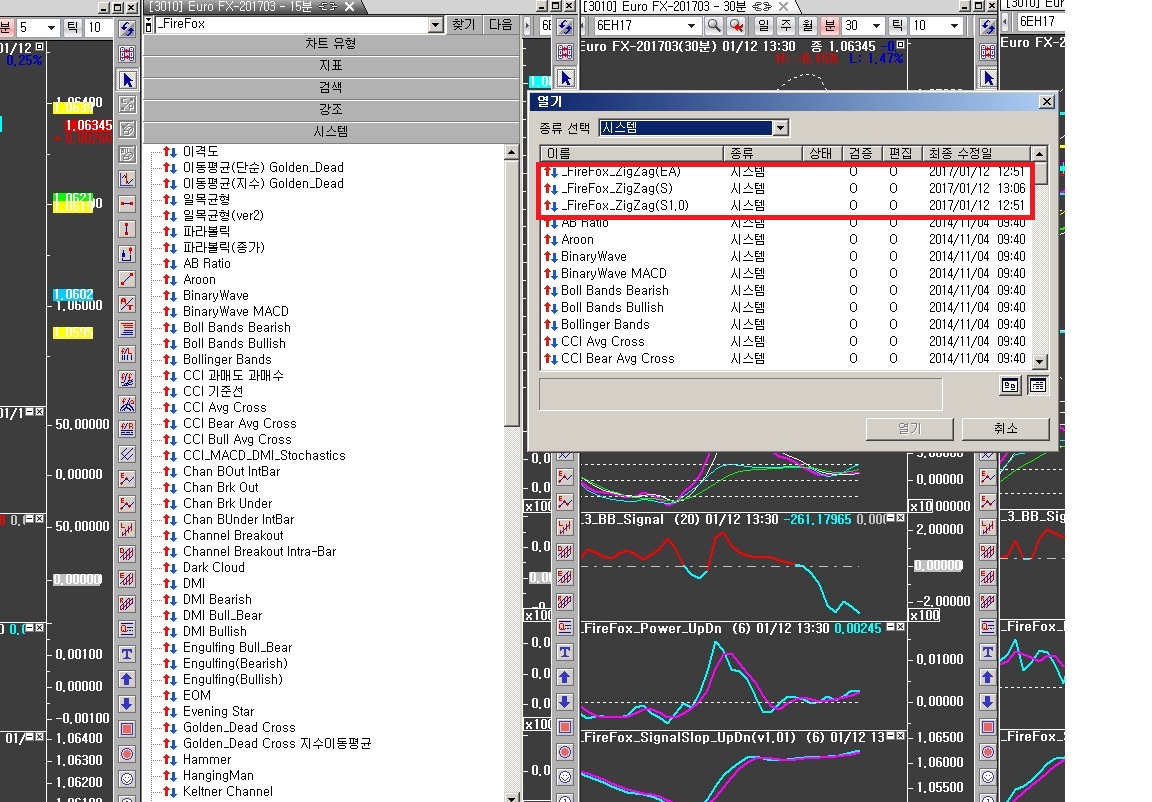Toggle the 일 (daily) period button

pos(763,25)
